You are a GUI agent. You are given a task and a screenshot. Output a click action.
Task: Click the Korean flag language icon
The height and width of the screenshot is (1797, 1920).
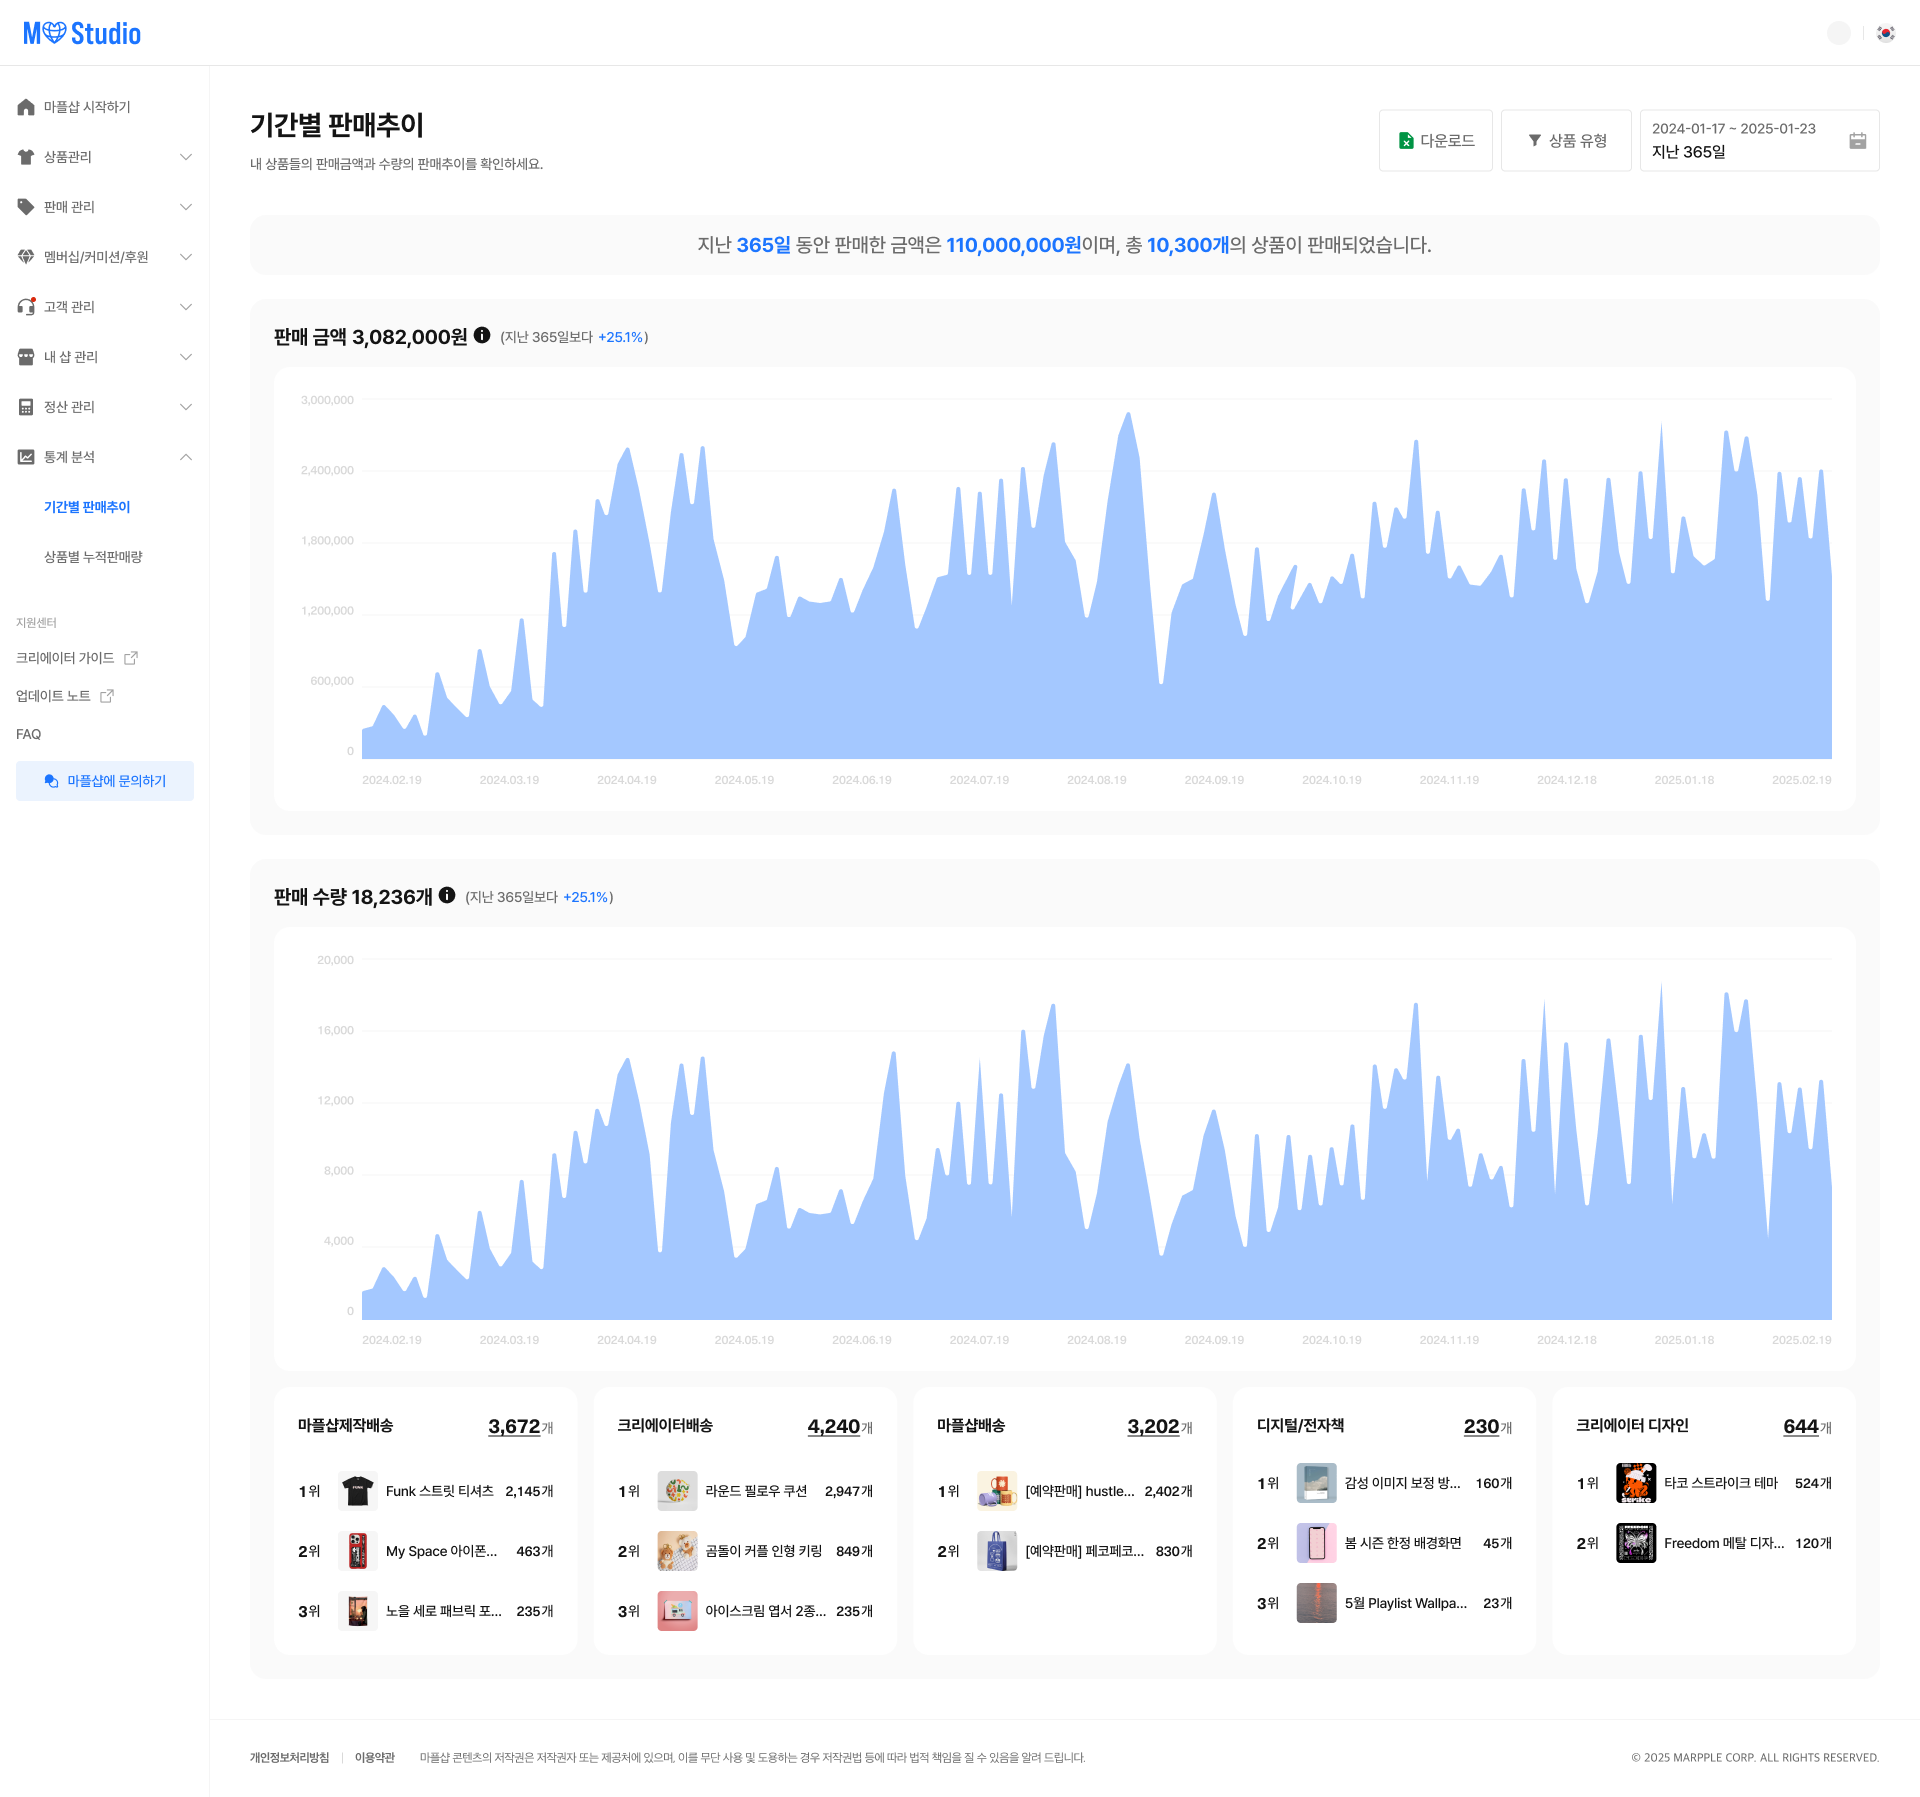1886,33
